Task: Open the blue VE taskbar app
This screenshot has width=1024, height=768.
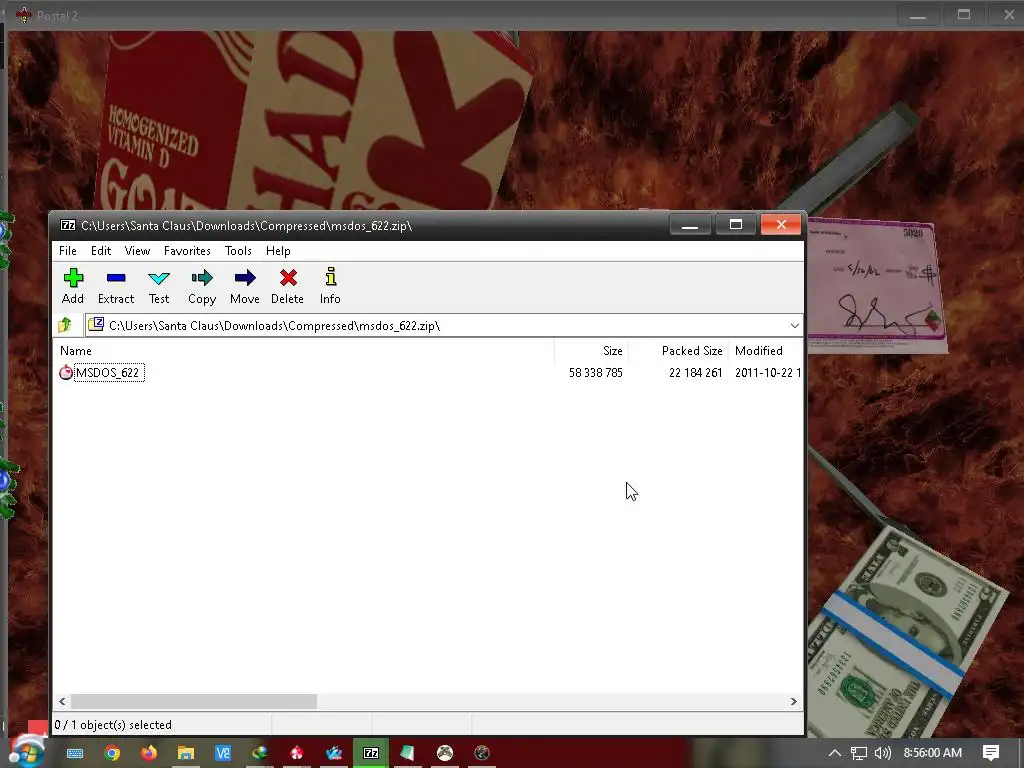Action: point(223,754)
